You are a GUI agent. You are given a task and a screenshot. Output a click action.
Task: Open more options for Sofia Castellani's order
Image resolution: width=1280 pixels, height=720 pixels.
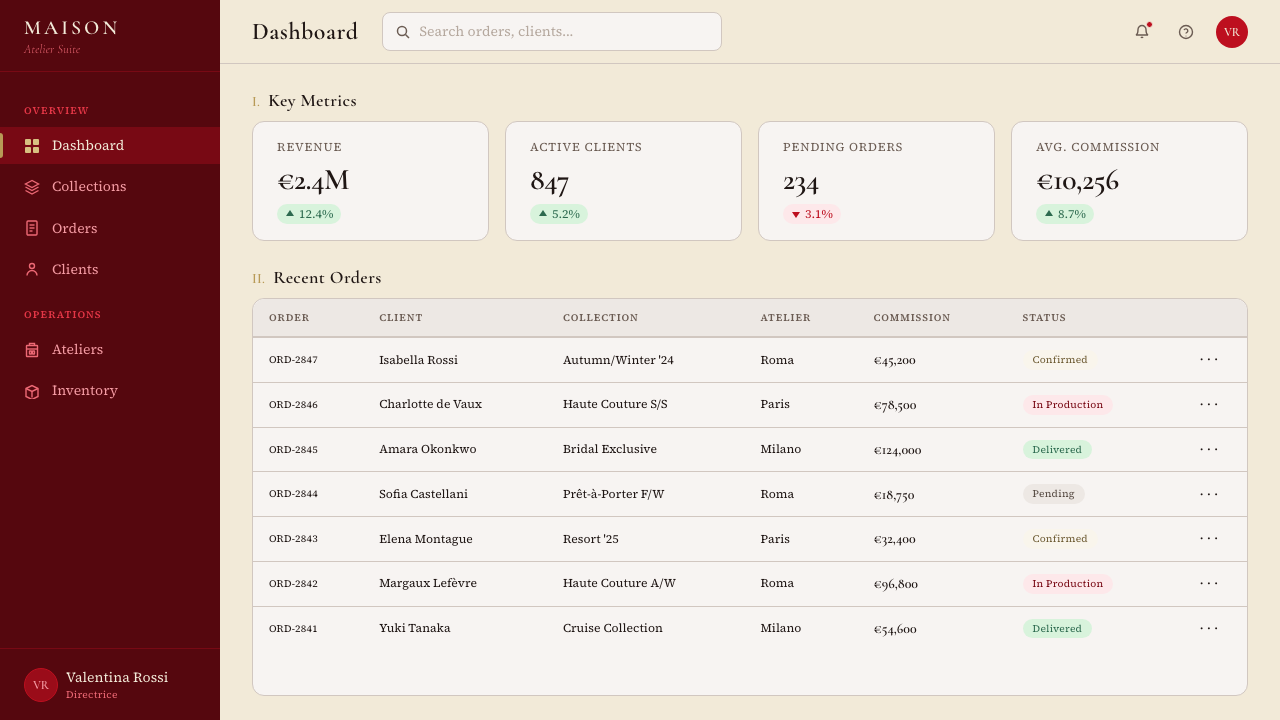click(x=1209, y=494)
